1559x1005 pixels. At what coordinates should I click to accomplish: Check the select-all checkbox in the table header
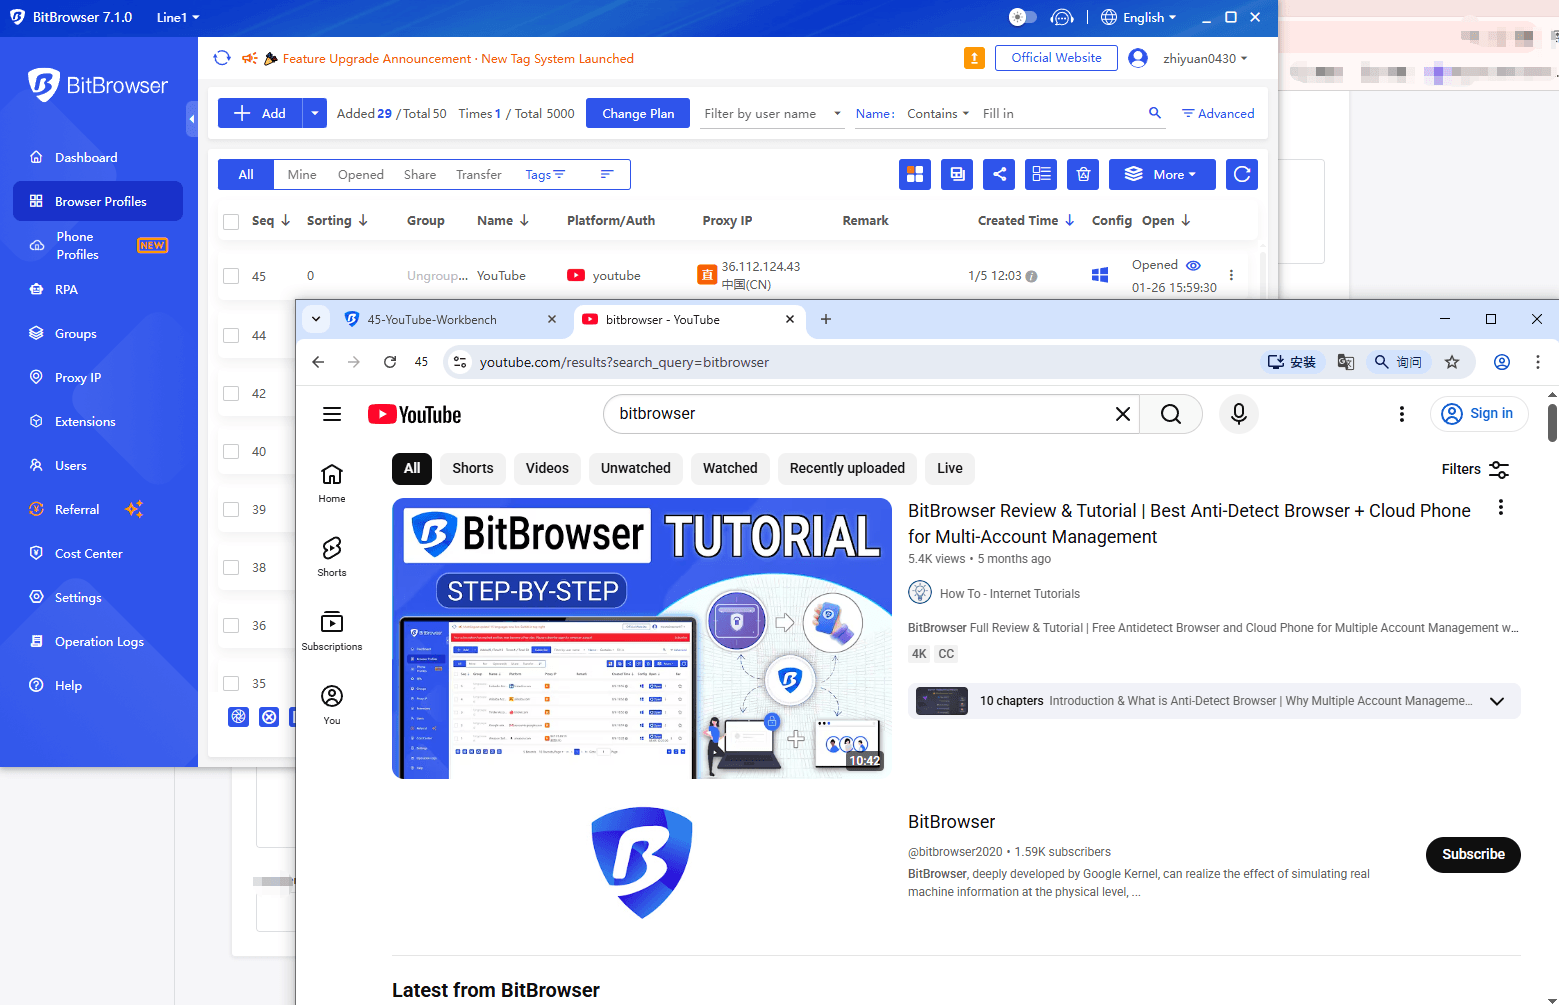(x=231, y=221)
